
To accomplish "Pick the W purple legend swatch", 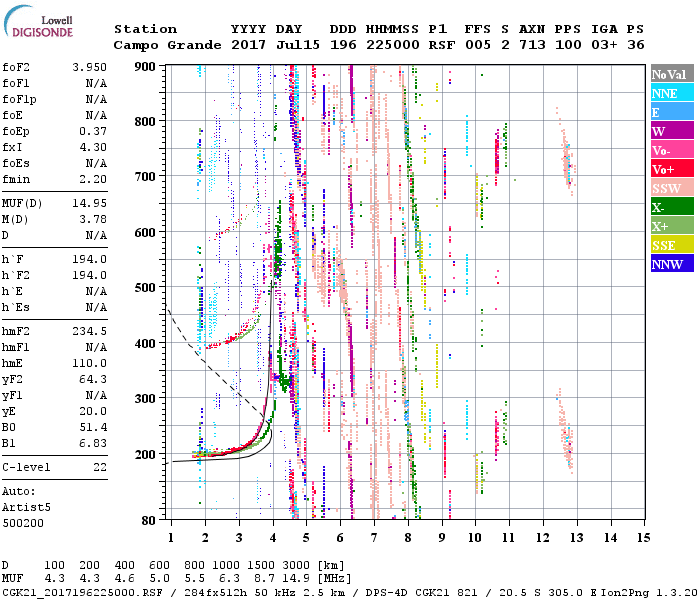I will (671, 131).
